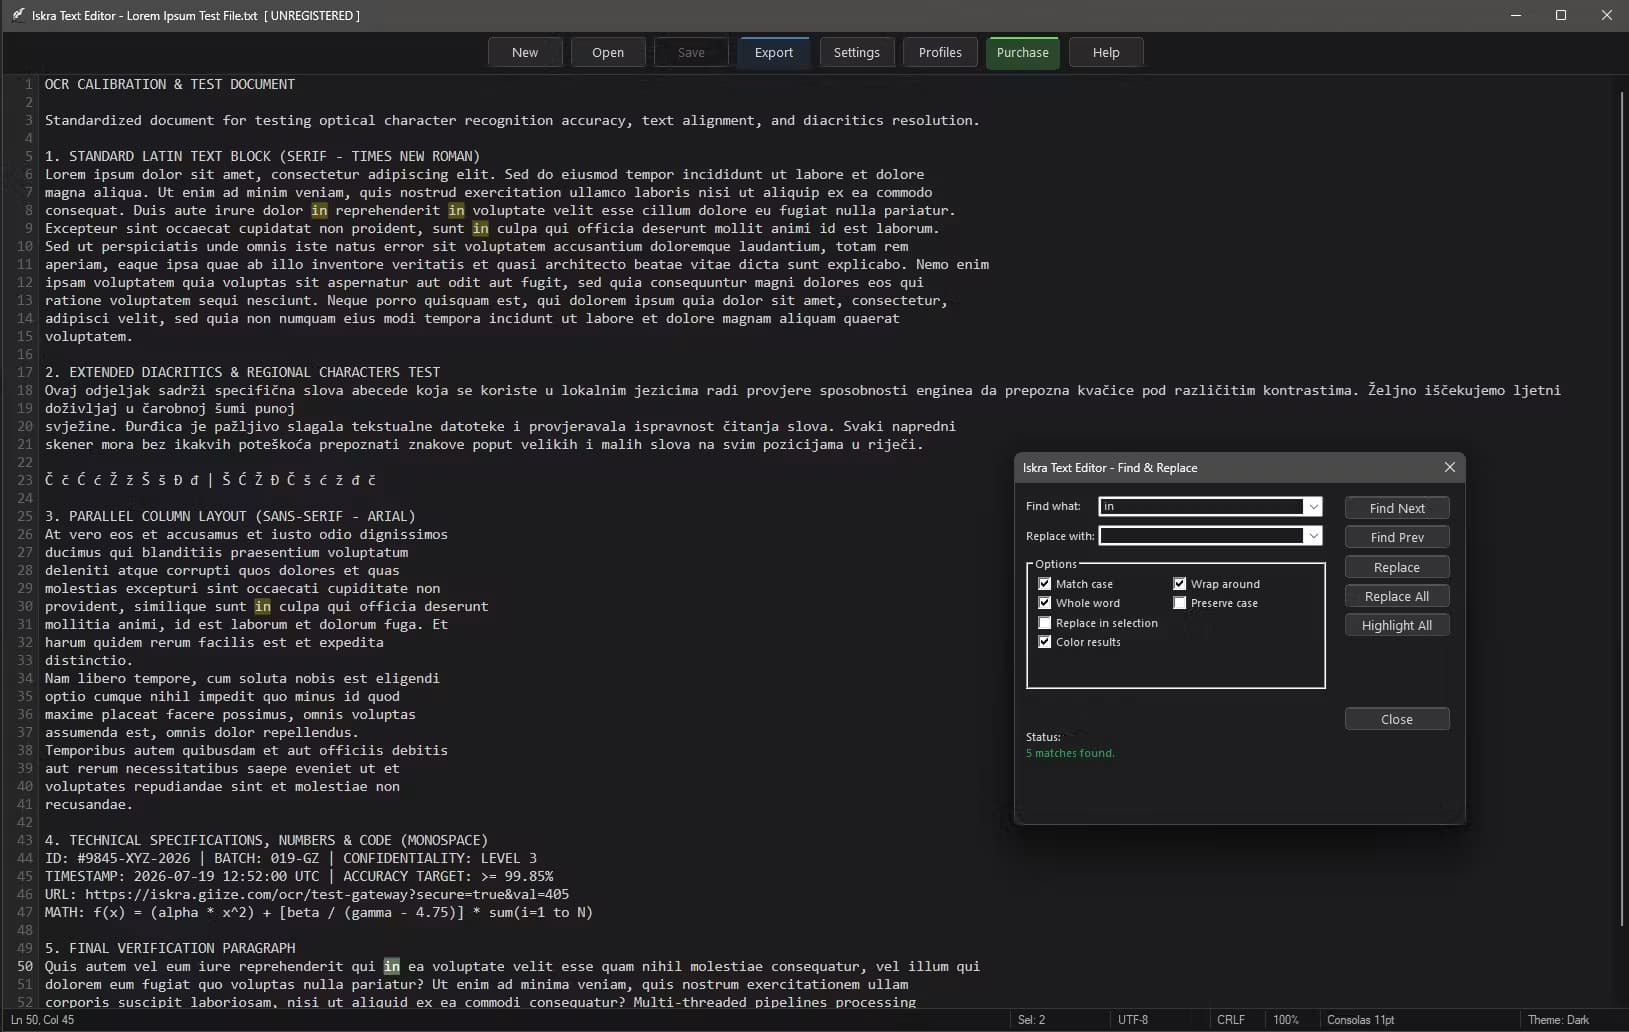Click the Export toolbar button
This screenshot has width=1629, height=1032.
tap(774, 52)
